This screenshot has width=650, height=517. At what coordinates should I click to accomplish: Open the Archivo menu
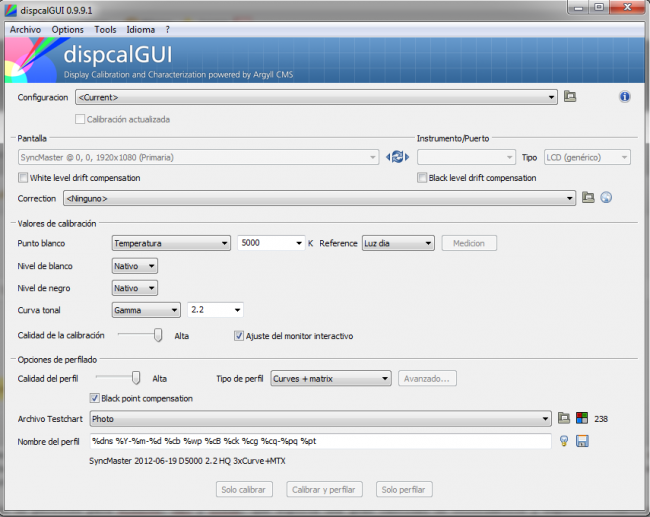coord(24,30)
